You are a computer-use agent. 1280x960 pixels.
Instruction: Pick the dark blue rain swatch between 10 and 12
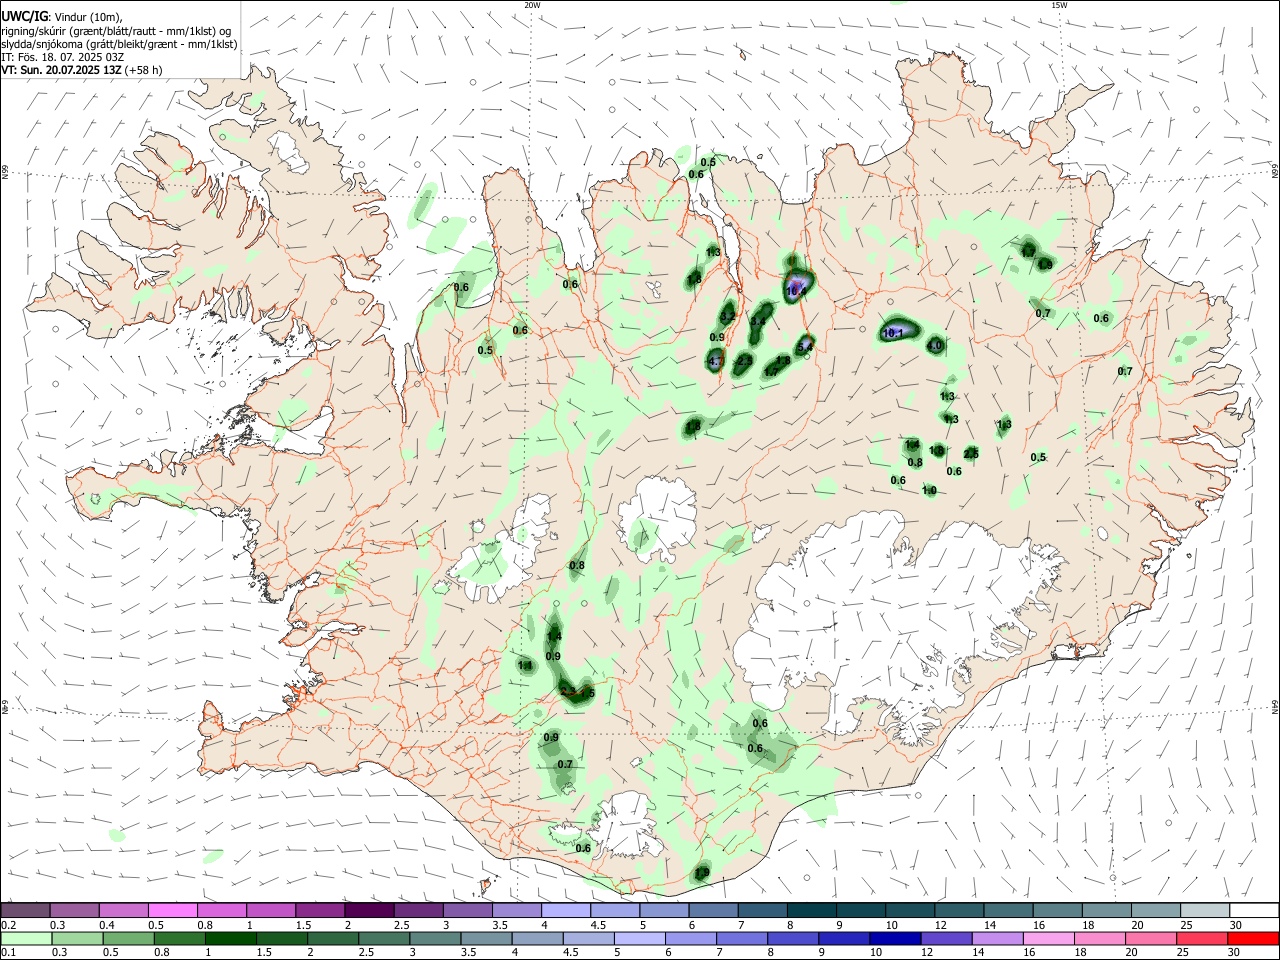click(895, 939)
